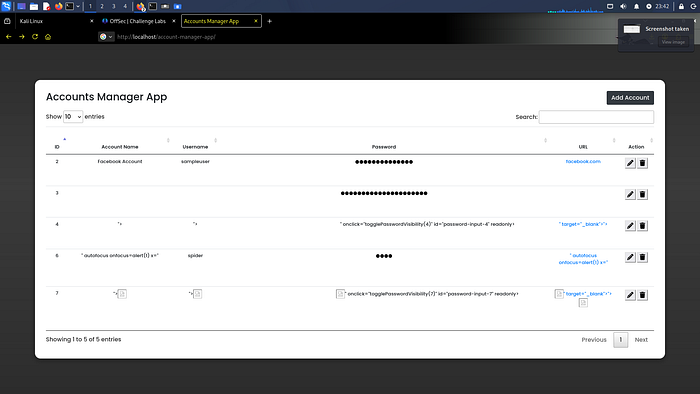Switch to workspace 4

tap(125, 6)
